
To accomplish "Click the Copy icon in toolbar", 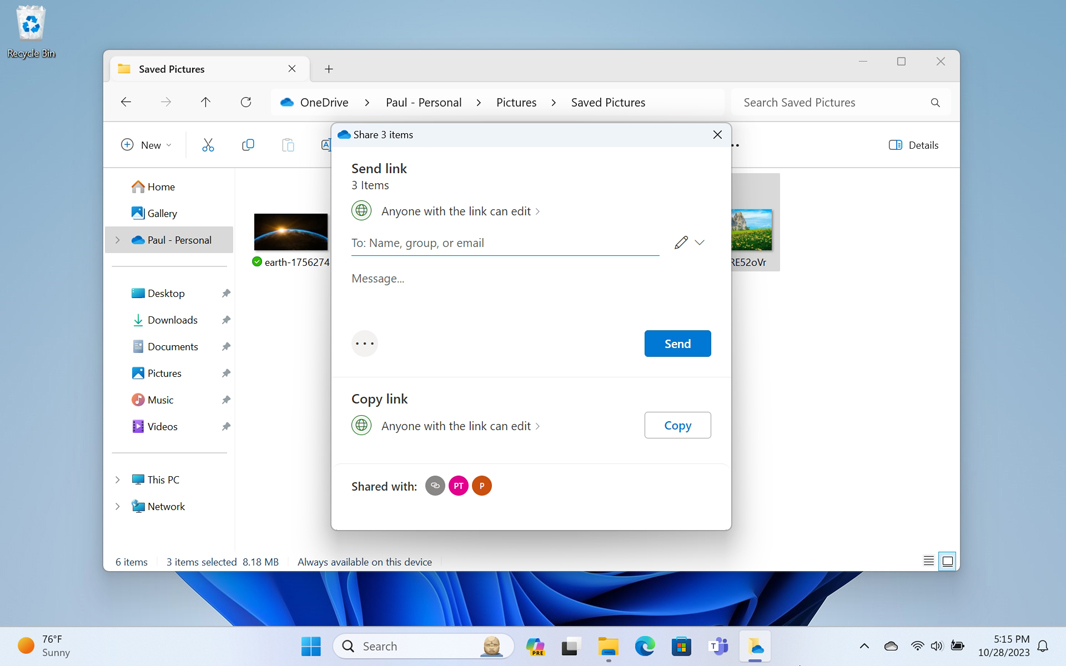I will [x=248, y=145].
